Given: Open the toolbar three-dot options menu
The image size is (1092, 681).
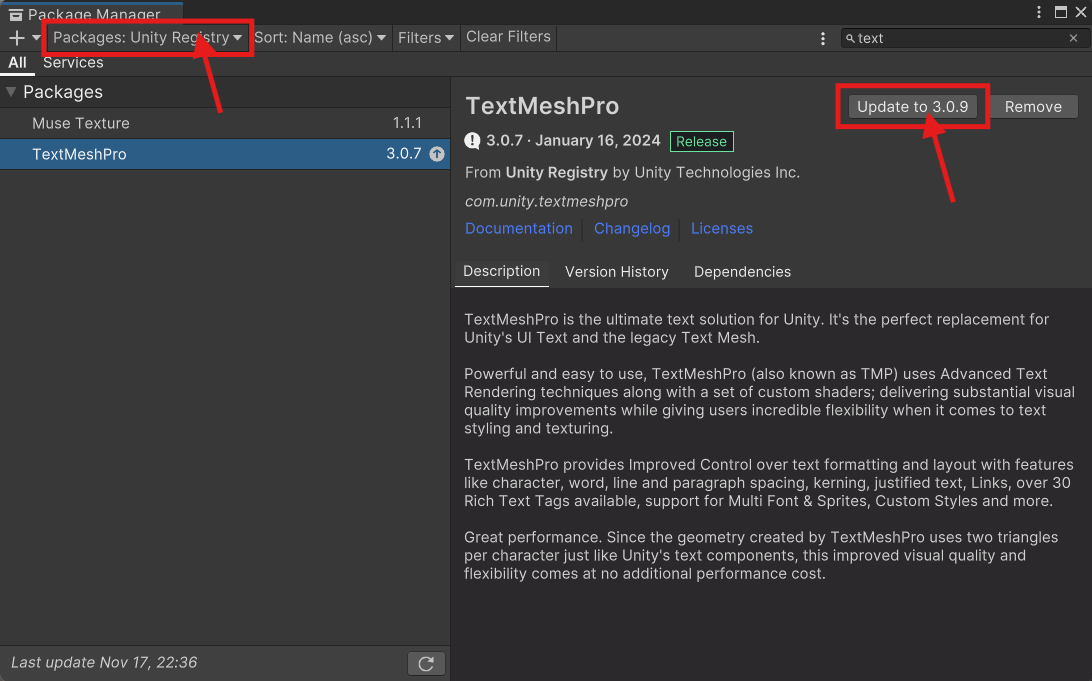Looking at the screenshot, I should 822,38.
